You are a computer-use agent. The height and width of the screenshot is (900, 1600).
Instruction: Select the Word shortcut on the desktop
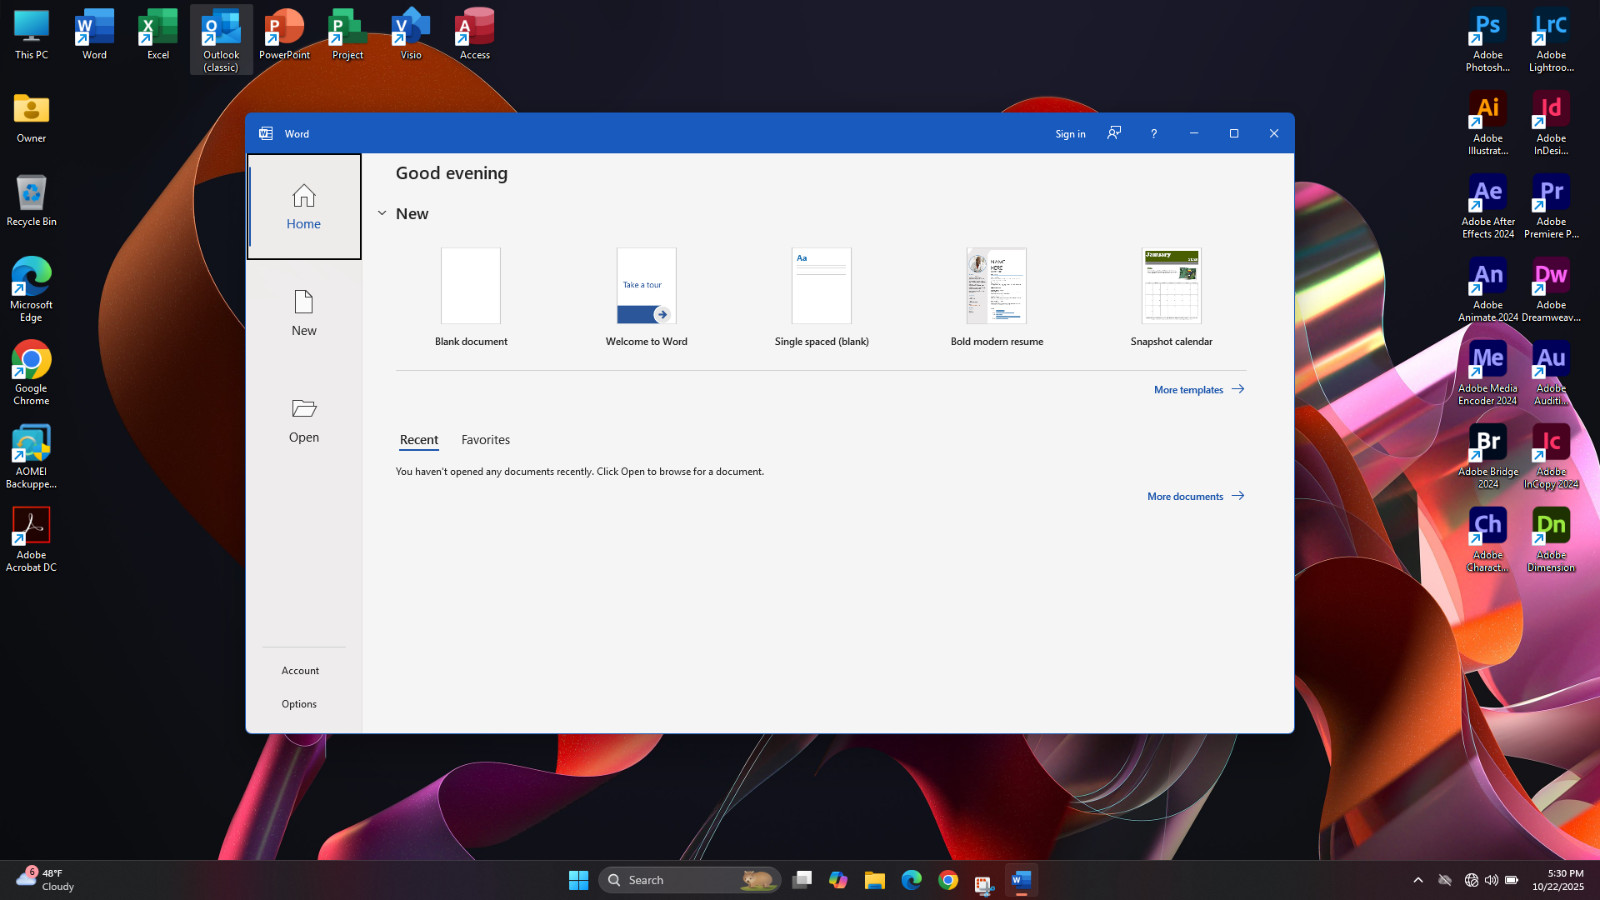[95, 36]
